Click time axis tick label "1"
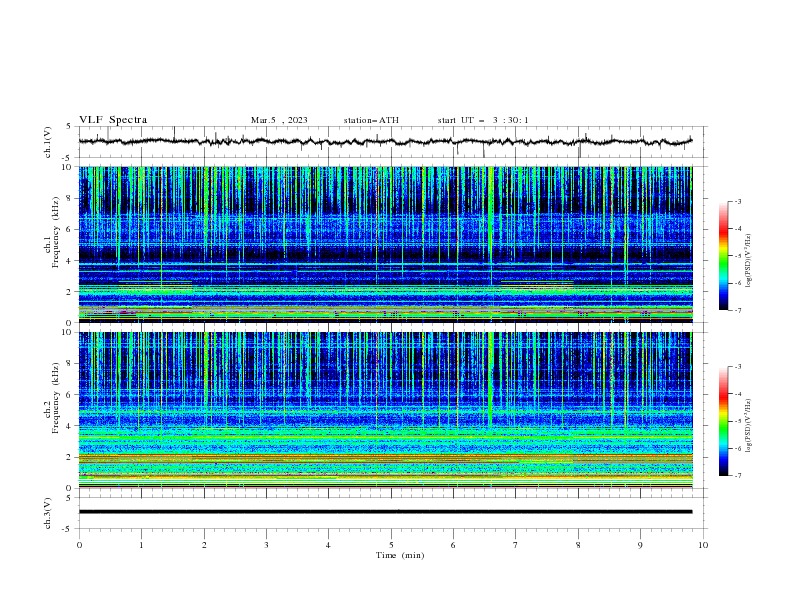The width and height of the screenshot is (792, 612). pos(141,545)
